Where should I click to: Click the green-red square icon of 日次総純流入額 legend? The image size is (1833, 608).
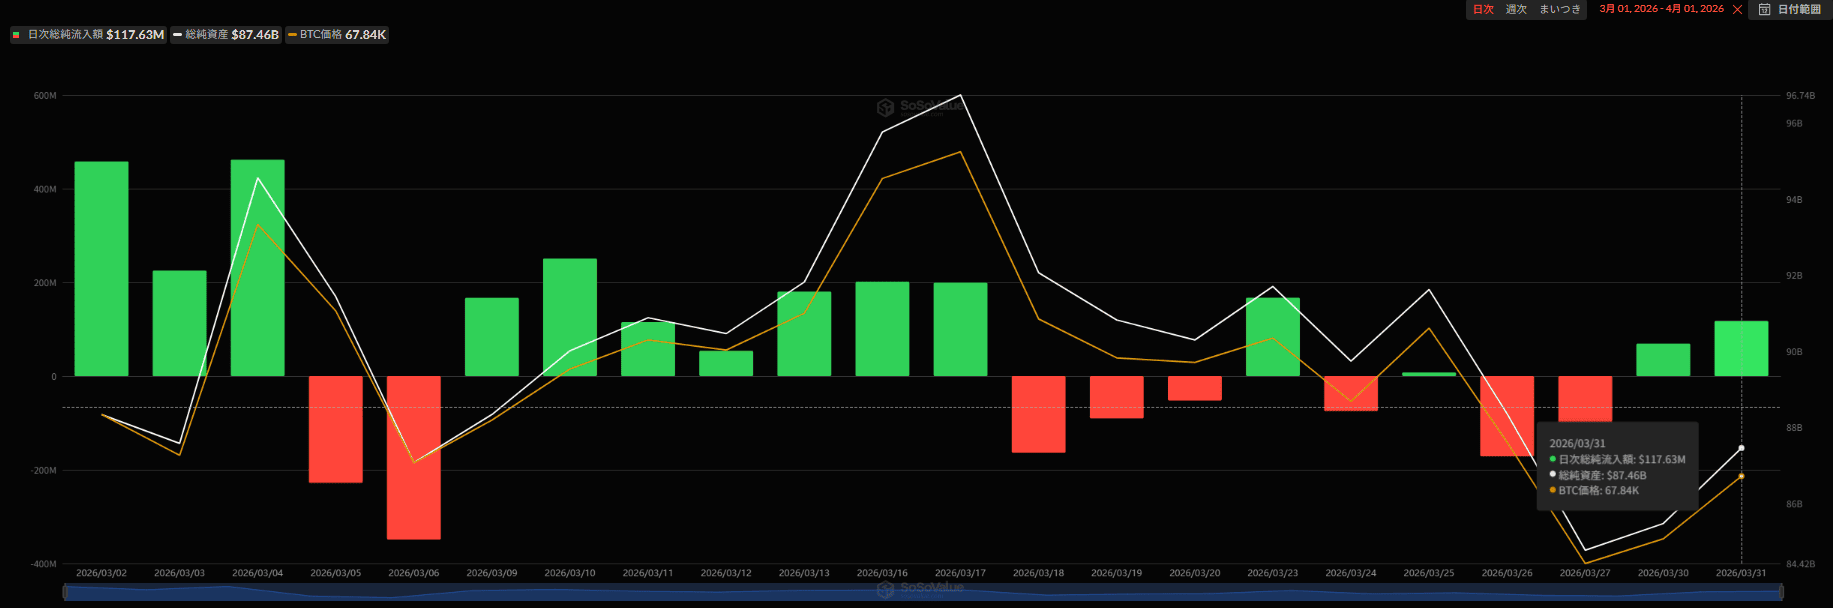(17, 35)
